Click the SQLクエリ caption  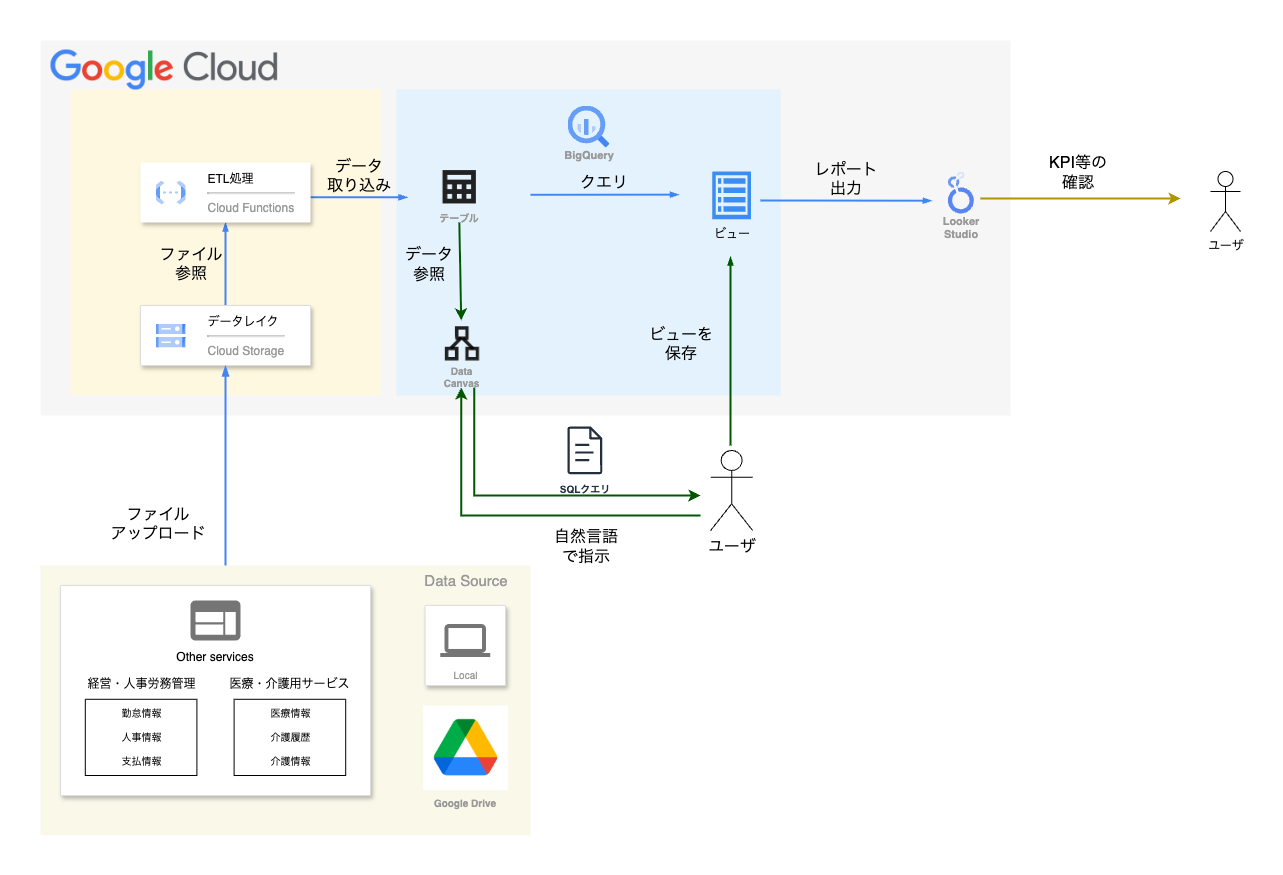[585, 489]
